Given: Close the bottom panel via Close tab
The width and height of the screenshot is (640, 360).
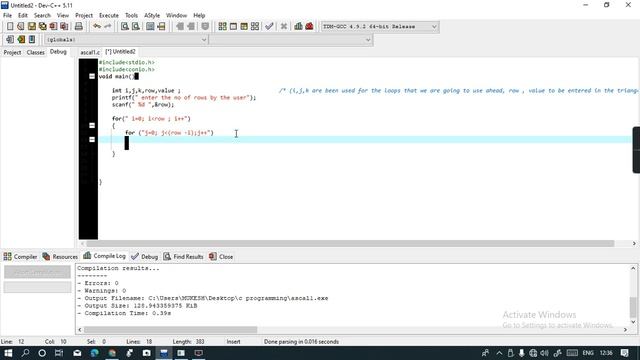Looking at the screenshot, I should tap(221, 257).
